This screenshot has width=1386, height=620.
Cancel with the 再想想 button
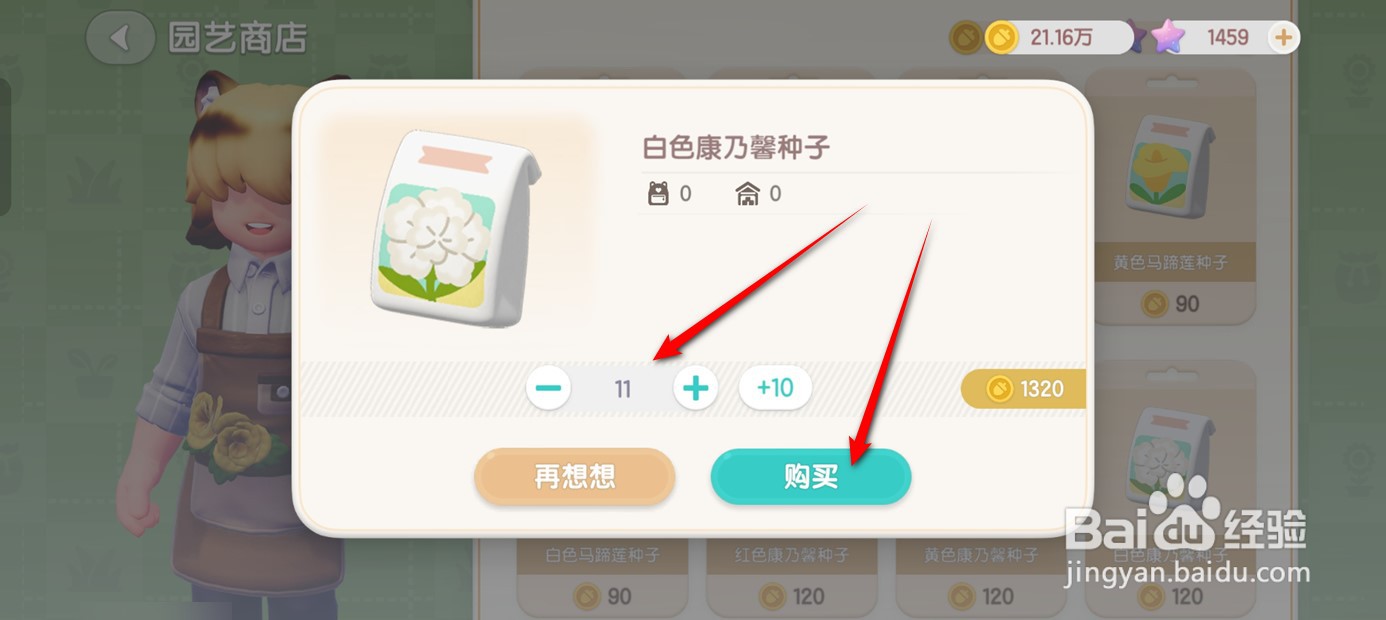pos(575,477)
